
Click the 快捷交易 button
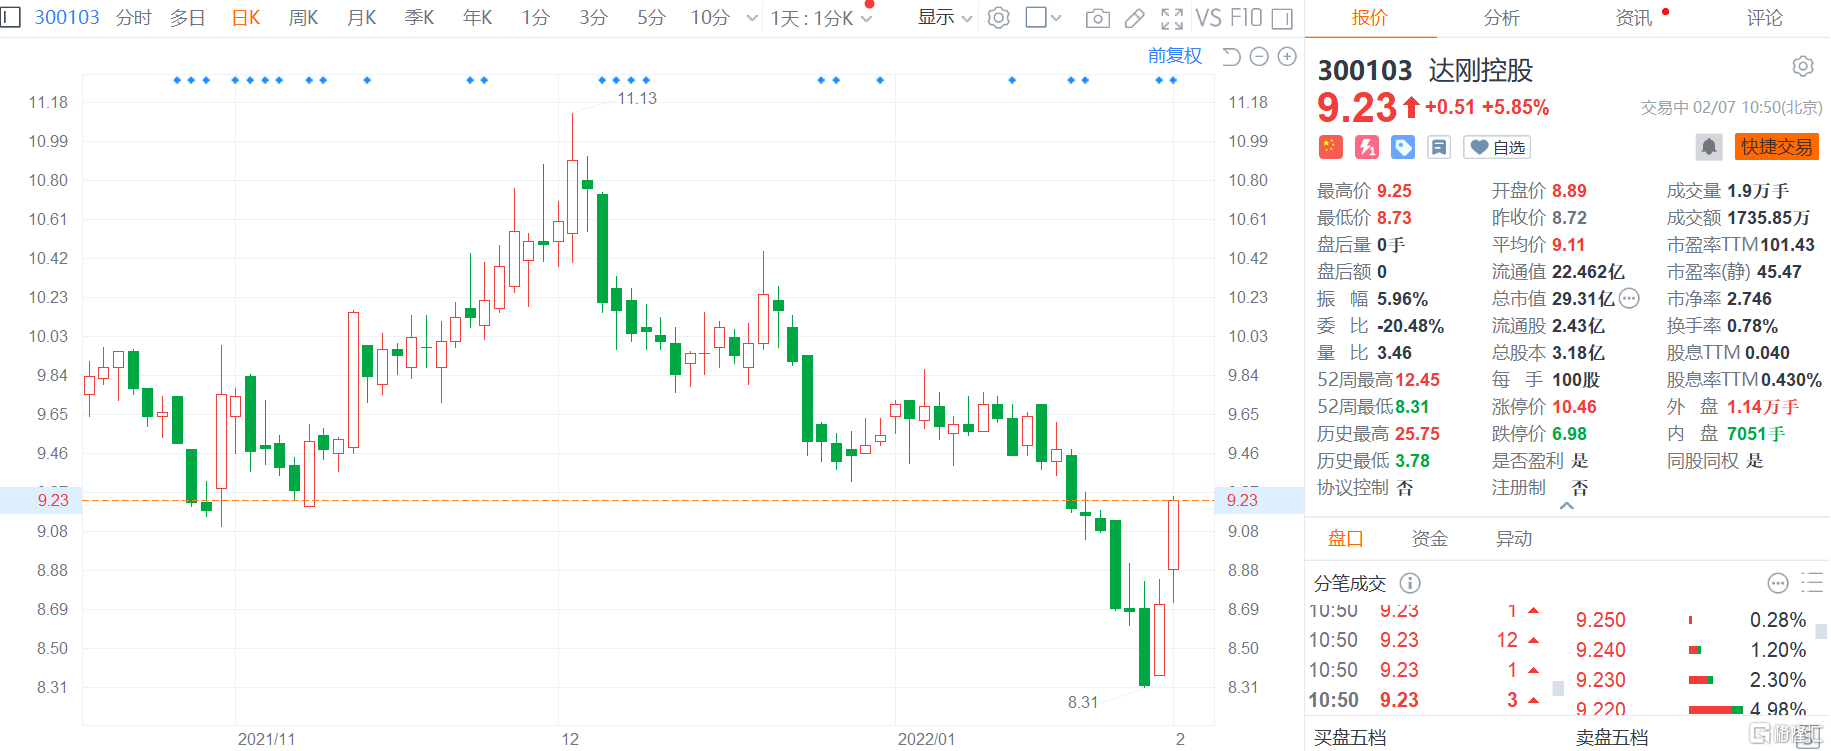click(1776, 147)
